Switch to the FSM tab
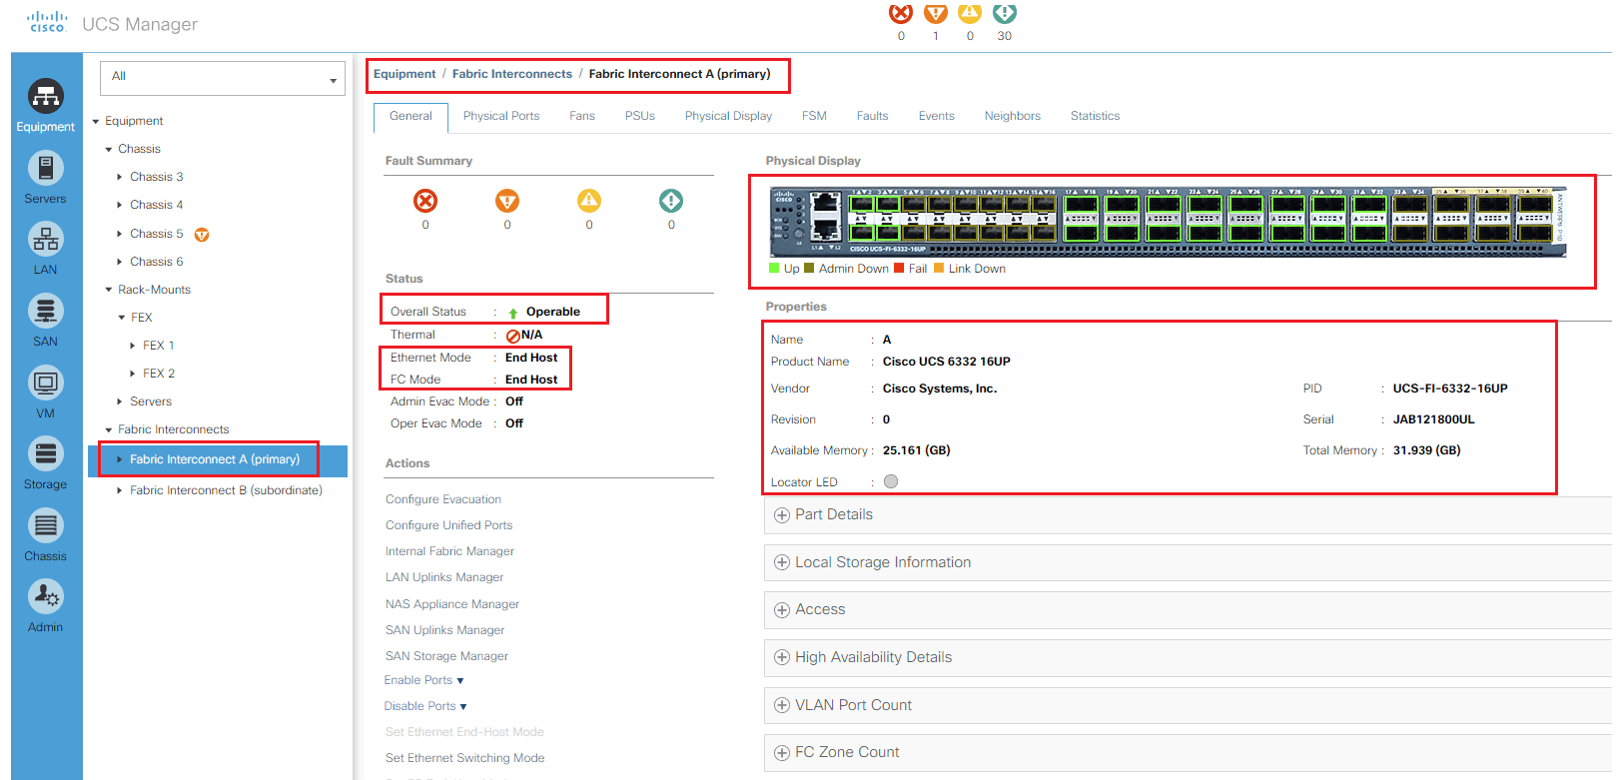Screen dimensions: 1622x780 [x=814, y=116]
